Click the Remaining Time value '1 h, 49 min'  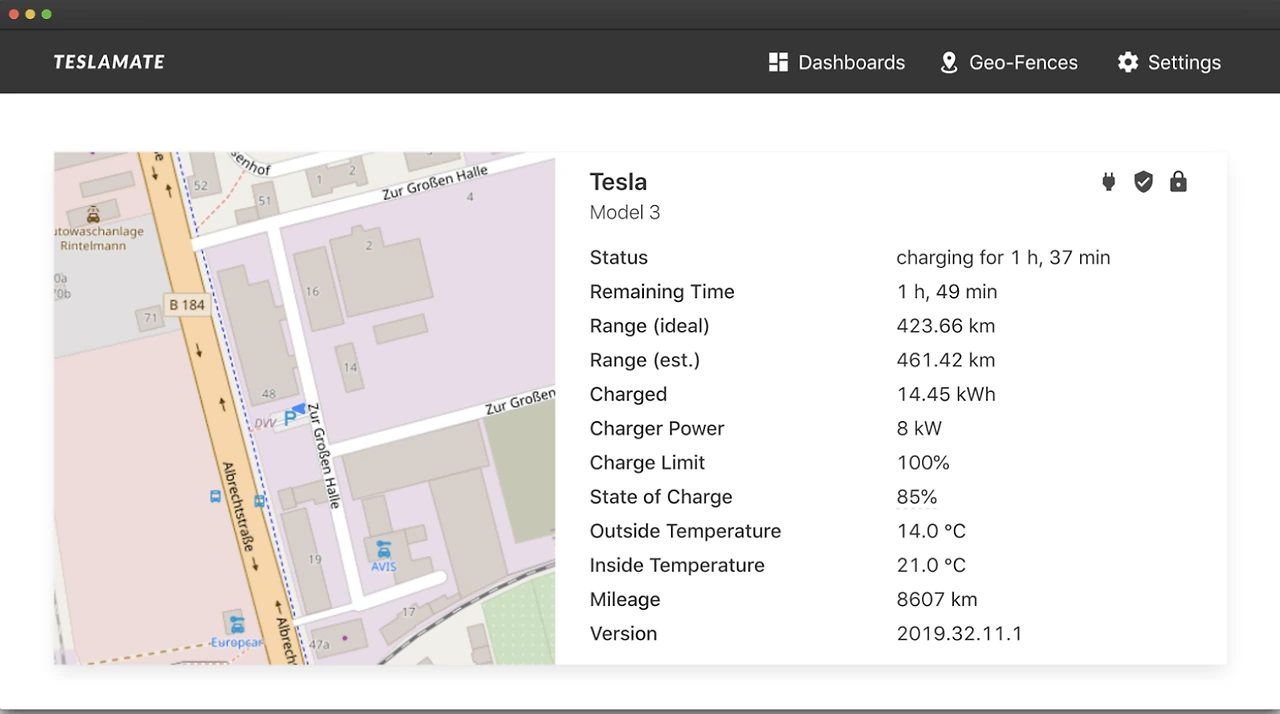947,292
